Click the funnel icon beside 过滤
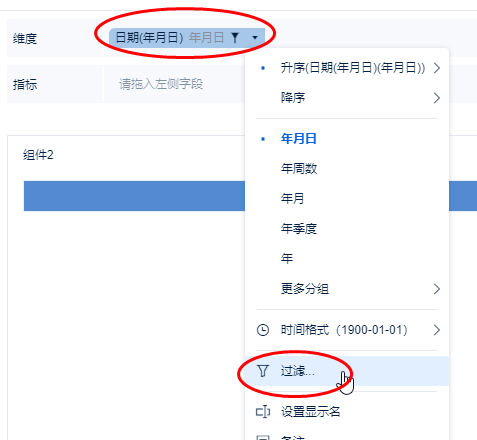This screenshot has height=440, width=477. tap(263, 371)
